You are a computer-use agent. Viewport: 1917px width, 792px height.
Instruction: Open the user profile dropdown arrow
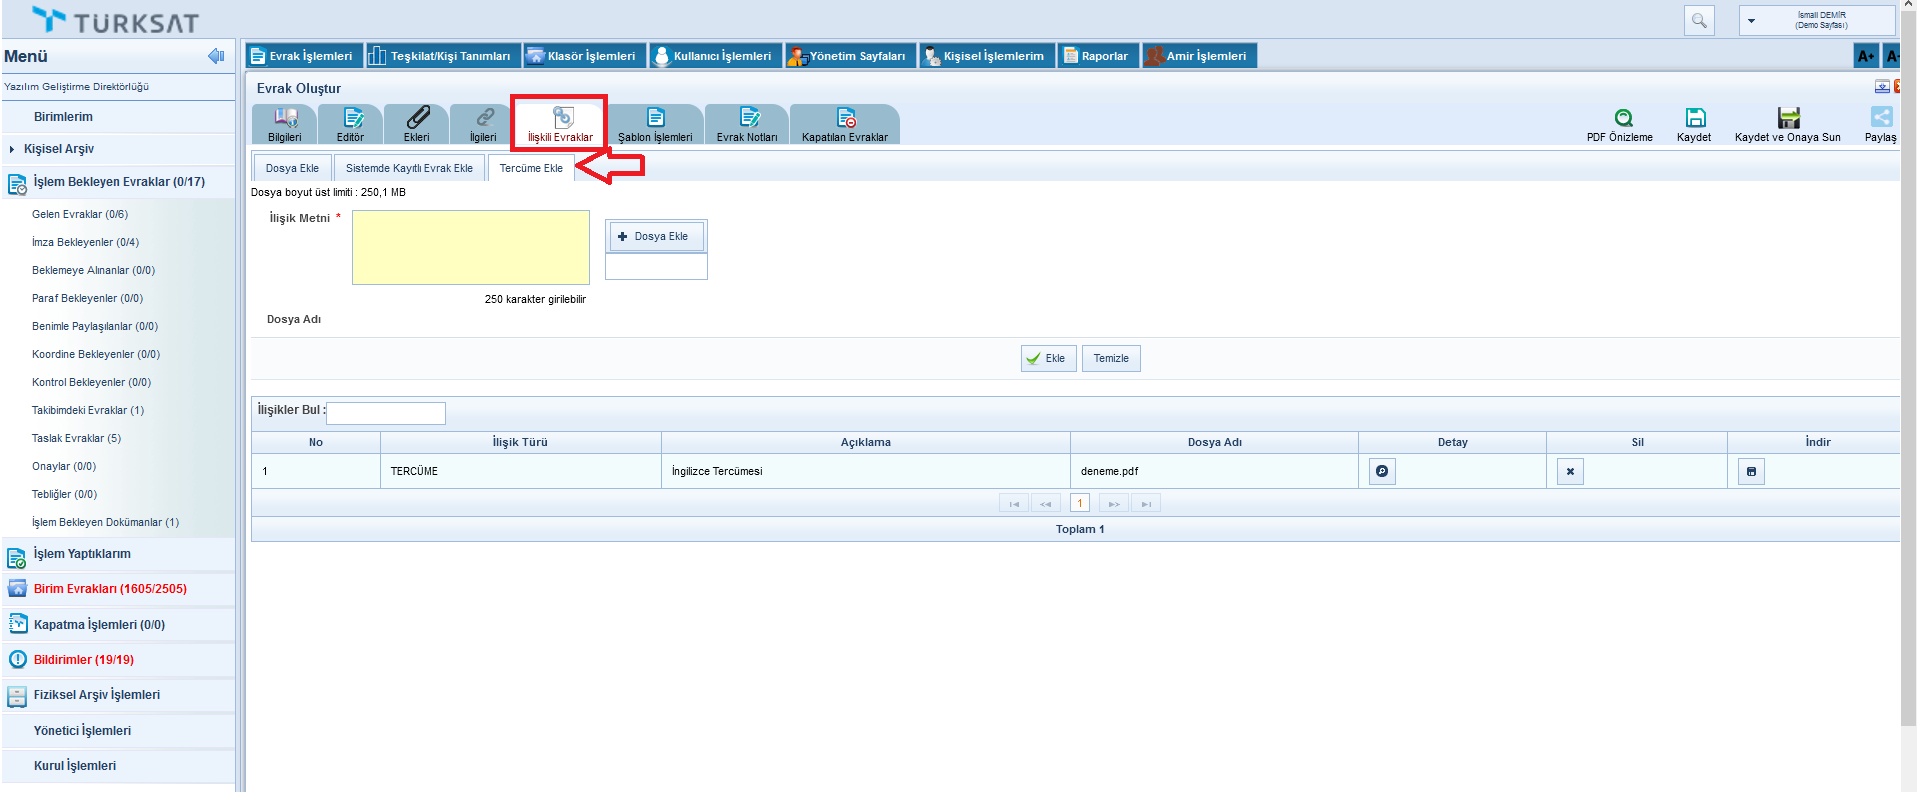tap(1751, 21)
